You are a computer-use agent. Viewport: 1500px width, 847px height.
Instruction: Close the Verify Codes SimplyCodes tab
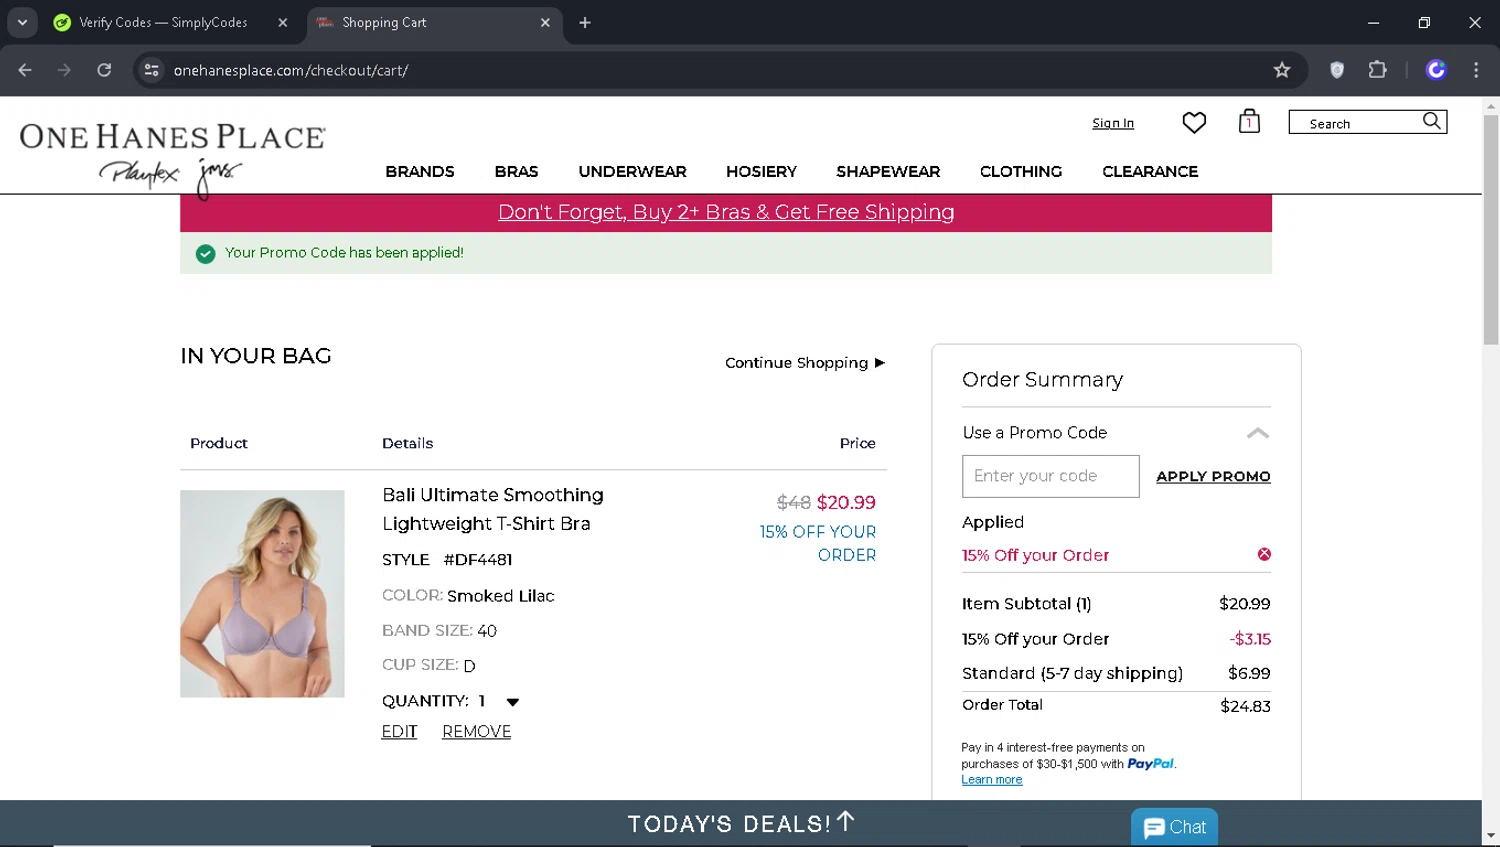(x=283, y=22)
